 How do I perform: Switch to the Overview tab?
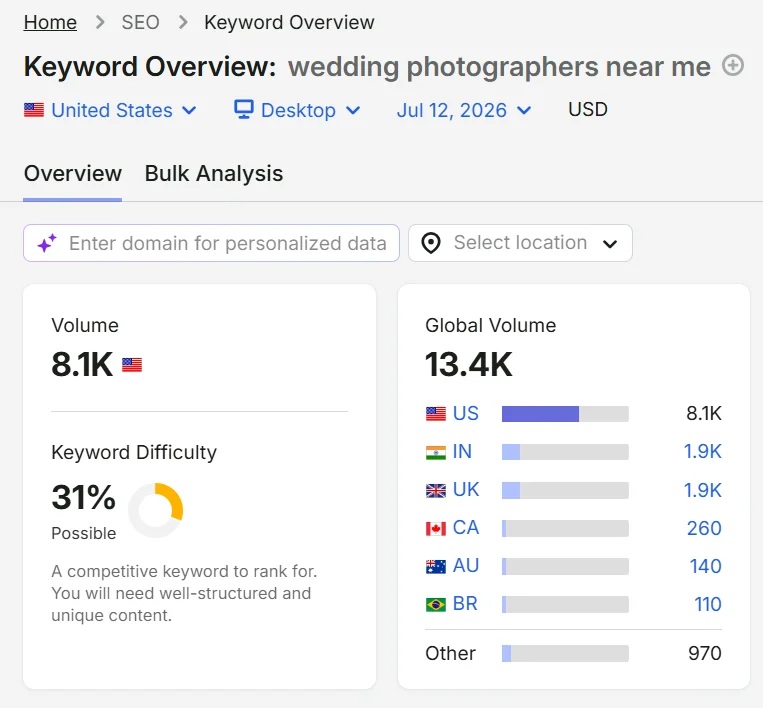[73, 174]
